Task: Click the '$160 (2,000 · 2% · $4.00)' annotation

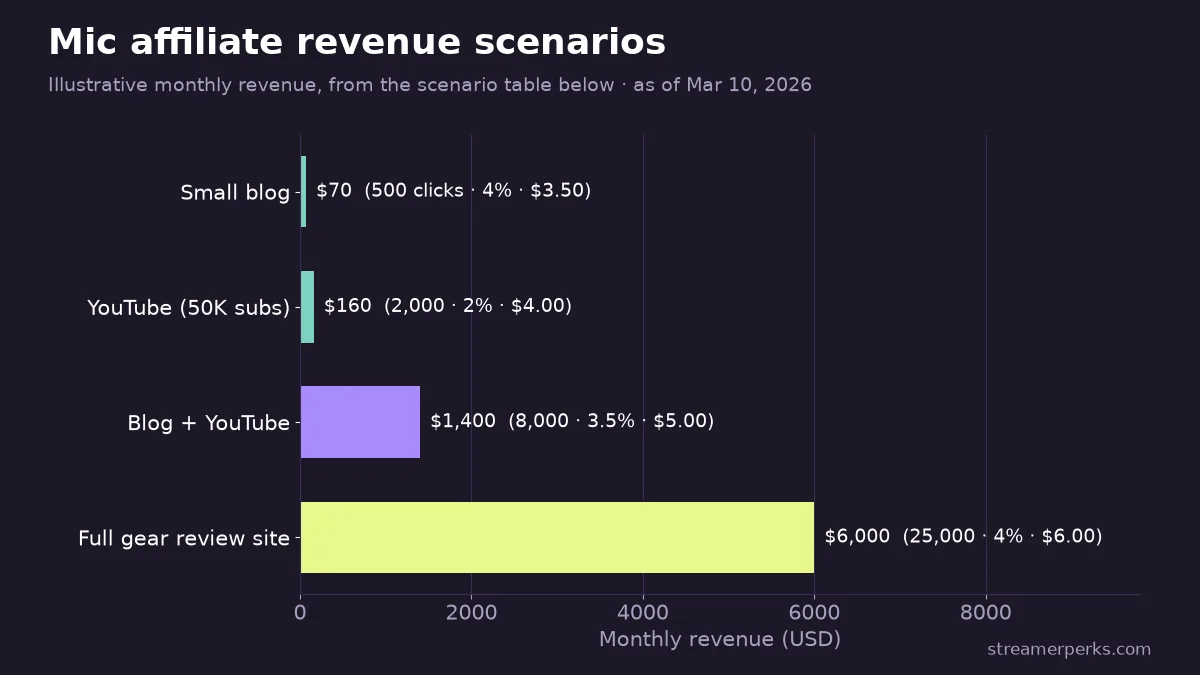Action: pyautogui.click(x=448, y=305)
